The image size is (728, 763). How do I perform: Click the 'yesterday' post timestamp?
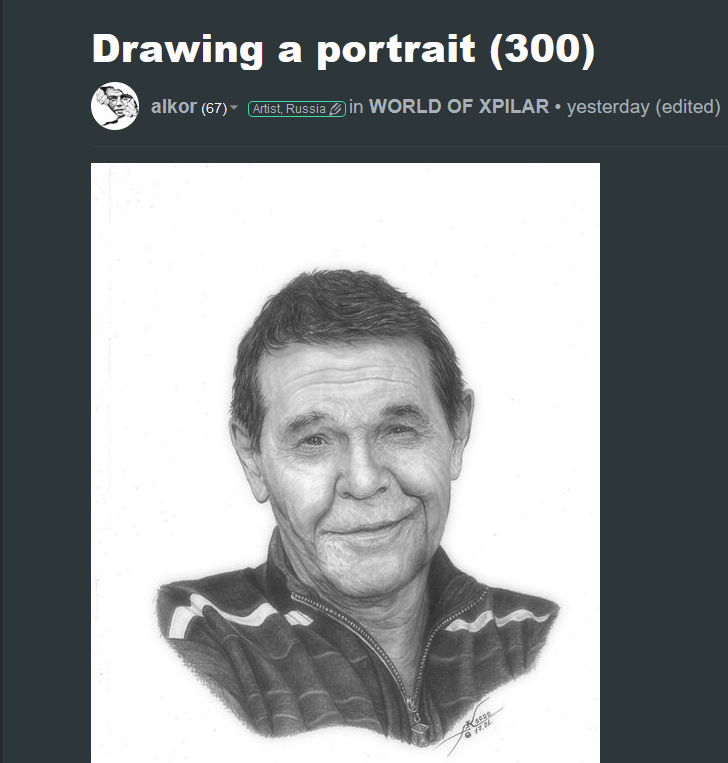click(608, 107)
